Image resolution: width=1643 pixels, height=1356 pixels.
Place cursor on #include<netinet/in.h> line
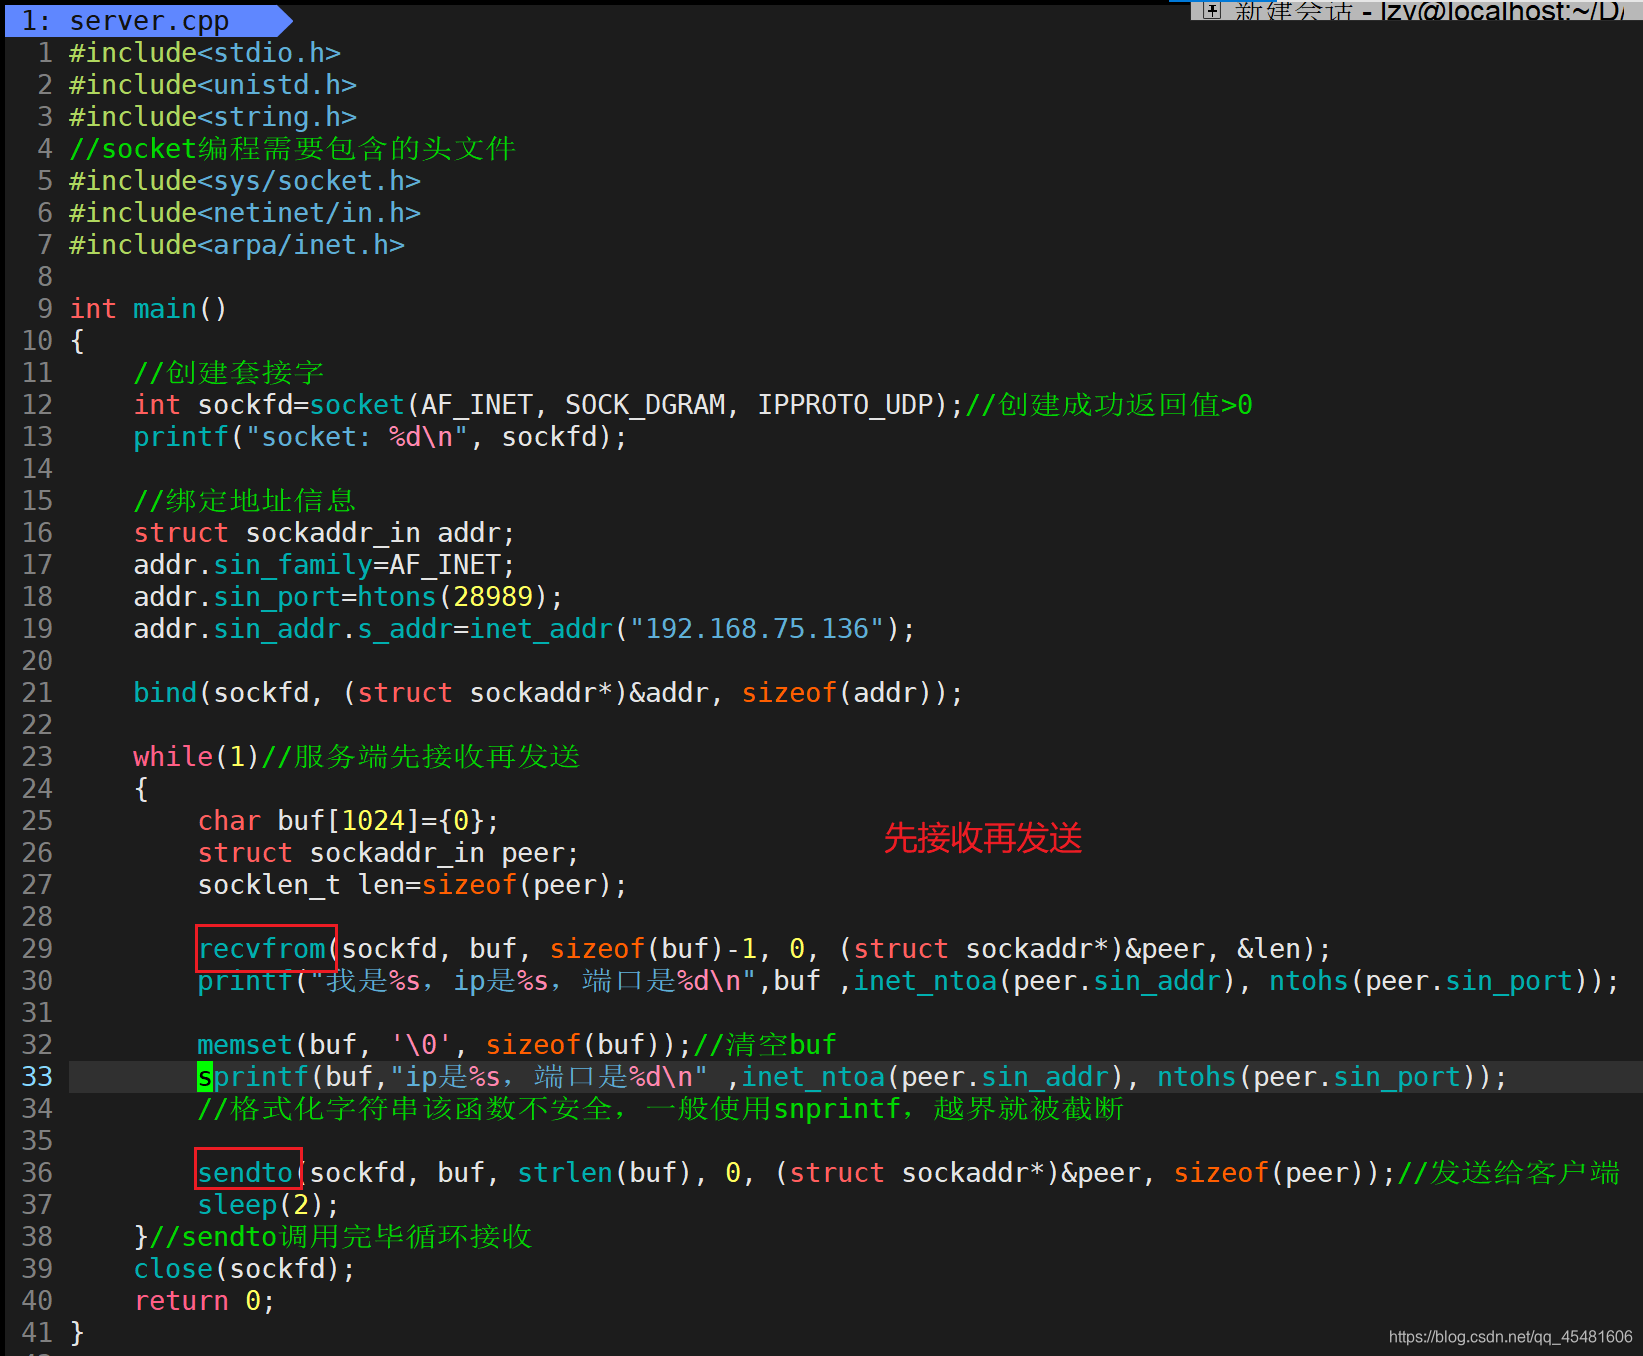245,213
